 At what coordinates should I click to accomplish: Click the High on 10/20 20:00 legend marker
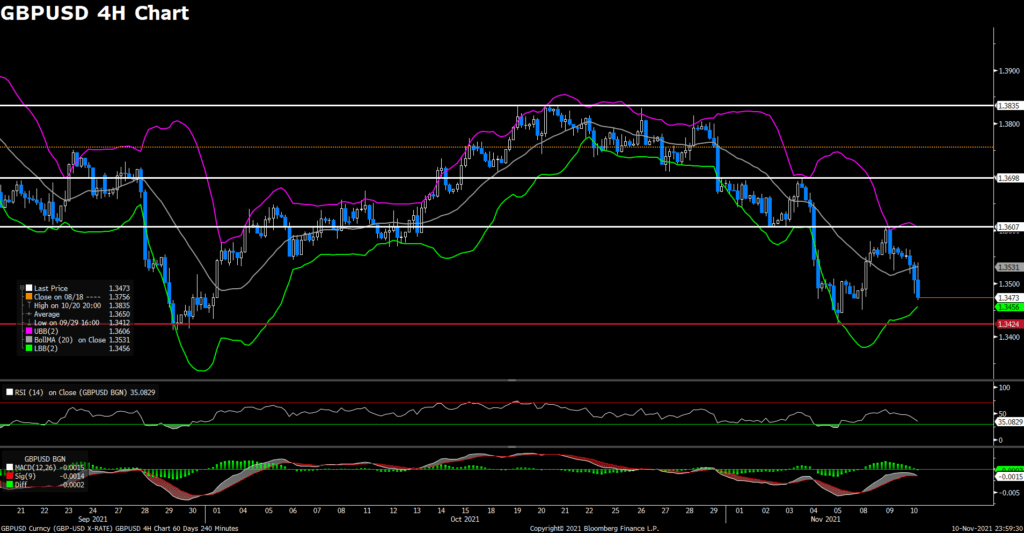tap(29, 305)
